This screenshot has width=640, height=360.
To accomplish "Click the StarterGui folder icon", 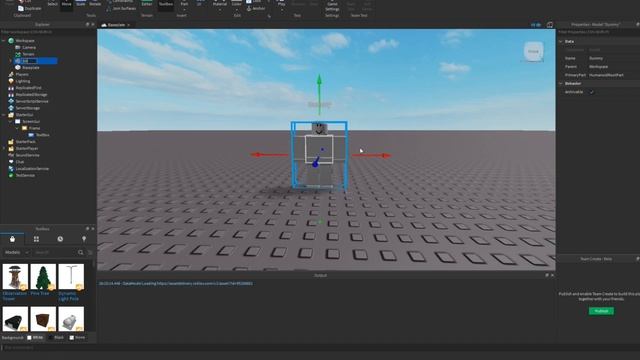I will [x=11, y=115].
